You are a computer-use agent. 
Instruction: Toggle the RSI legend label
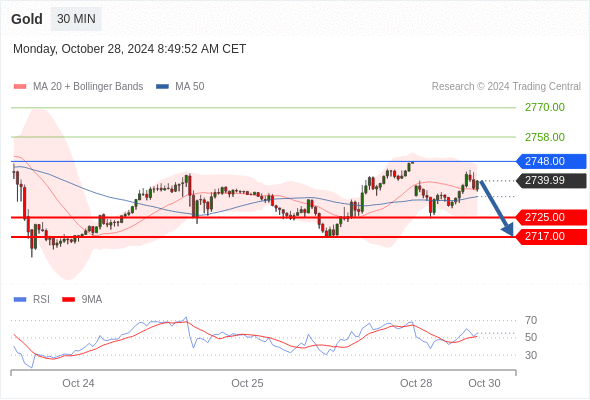tap(41, 300)
